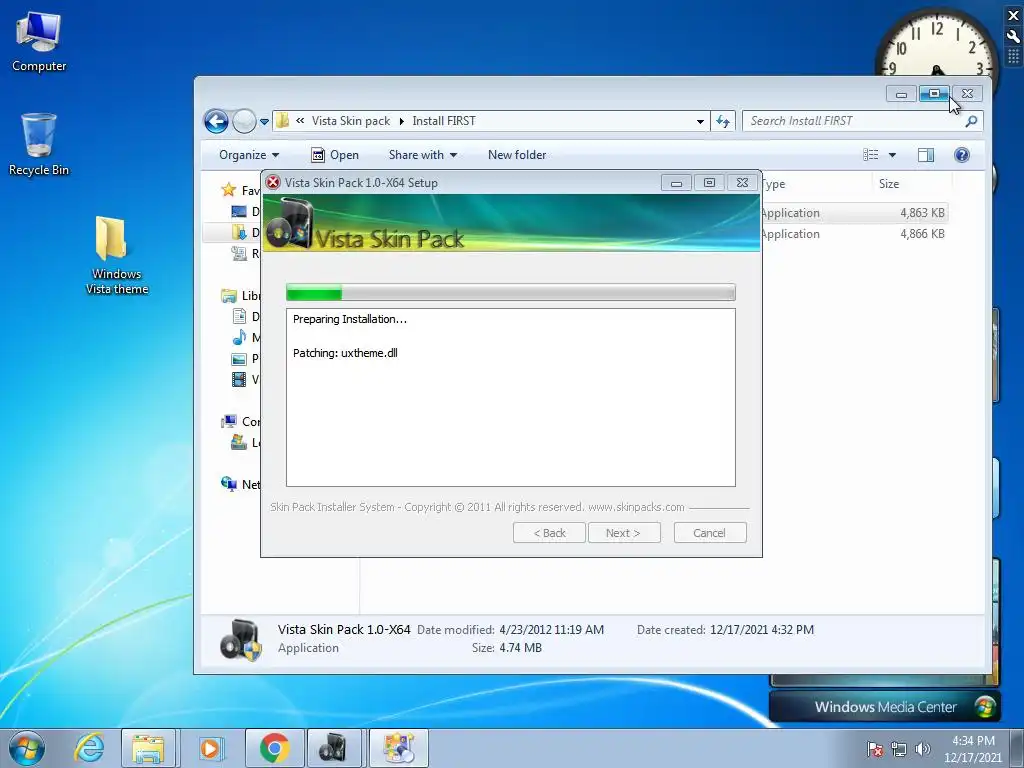Click the taskbar clock showing 4:34 PM
This screenshot has height=768, width=1024.
[x=973, y=749]
